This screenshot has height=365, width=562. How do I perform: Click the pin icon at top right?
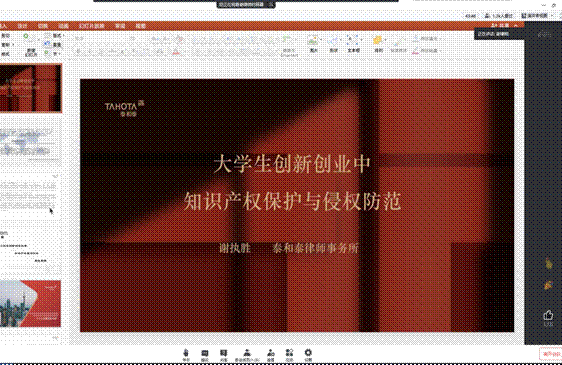pos(554,5)
